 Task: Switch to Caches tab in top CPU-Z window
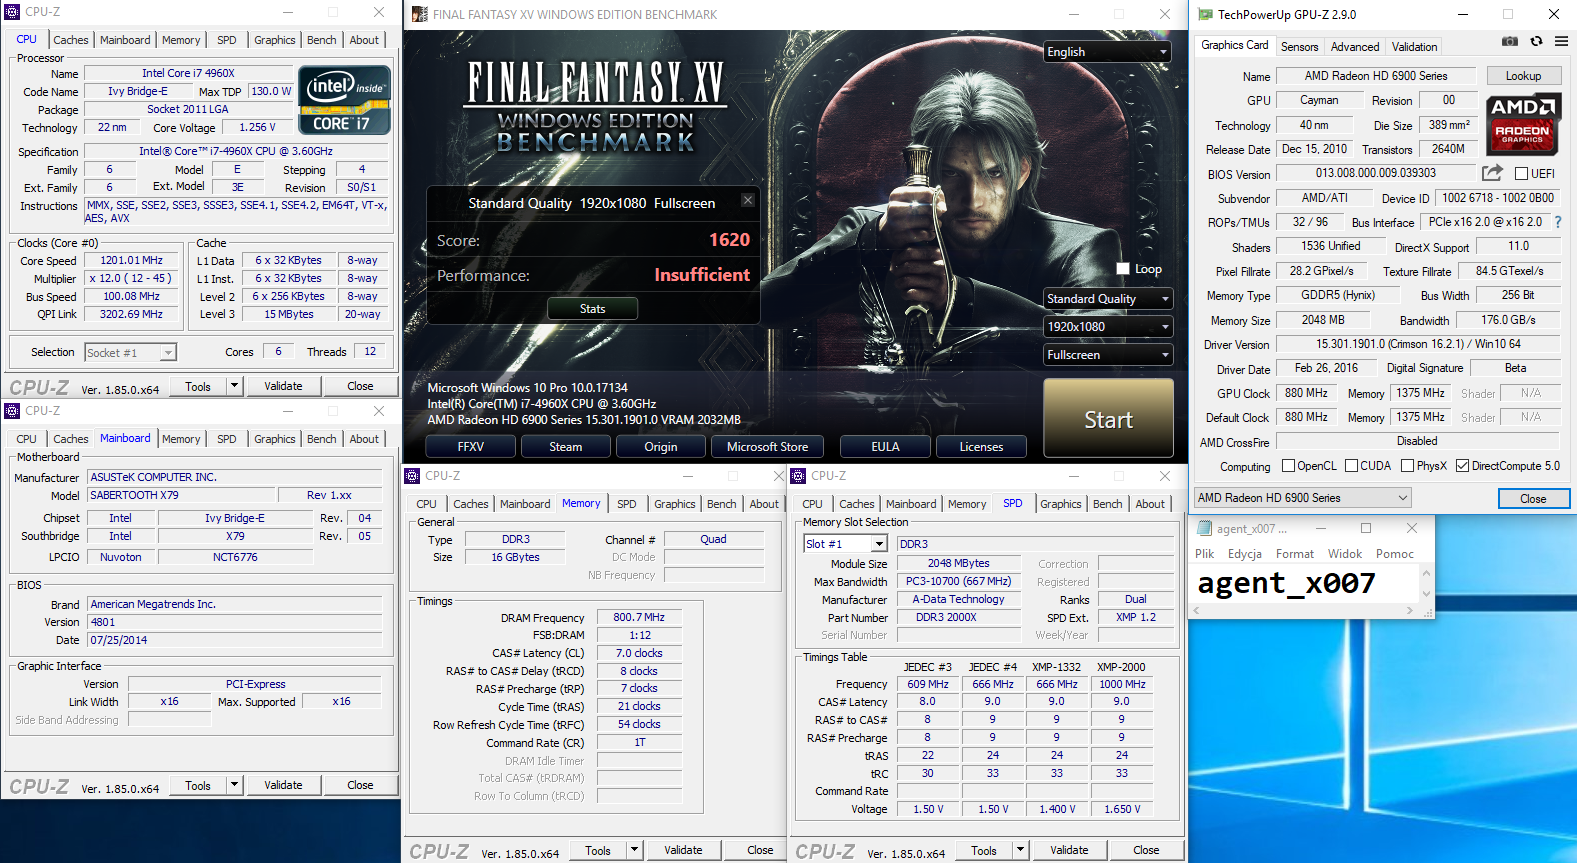coord(71,40)
